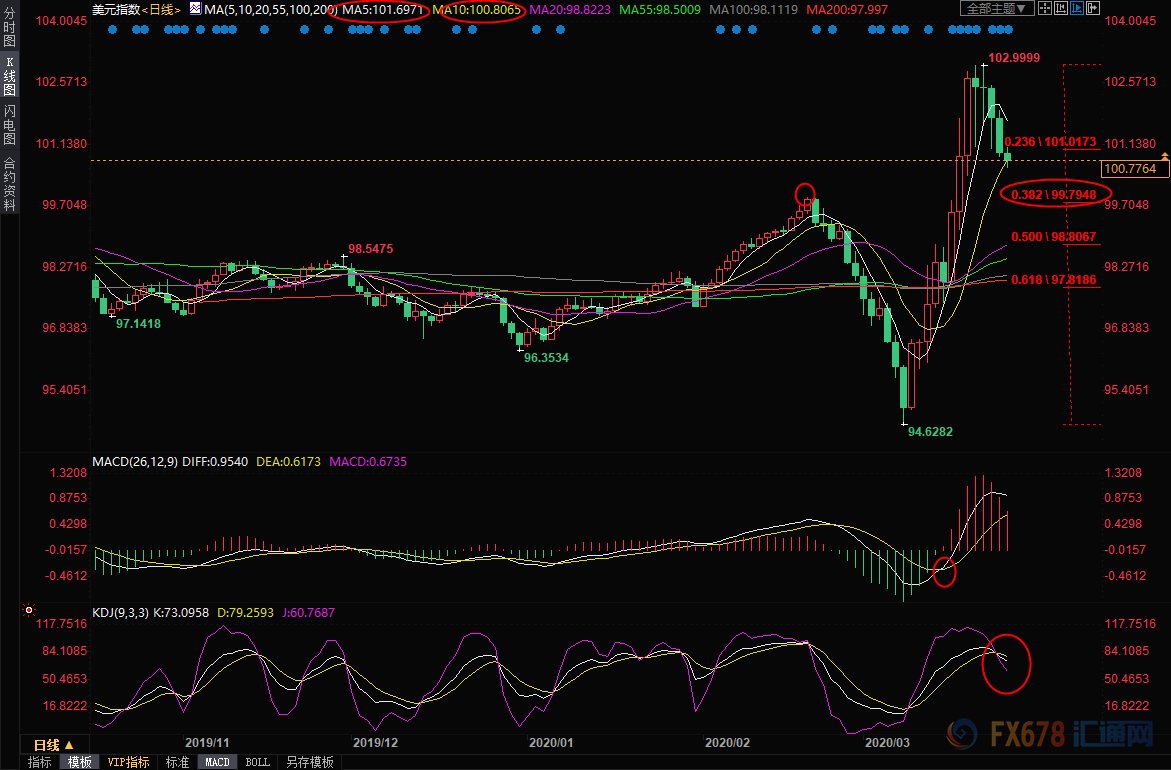Viewport: 1171px width, 770px height.
Task: Click the 0.382 Fibonacci retracement level label
Action: click(1054, 193)
